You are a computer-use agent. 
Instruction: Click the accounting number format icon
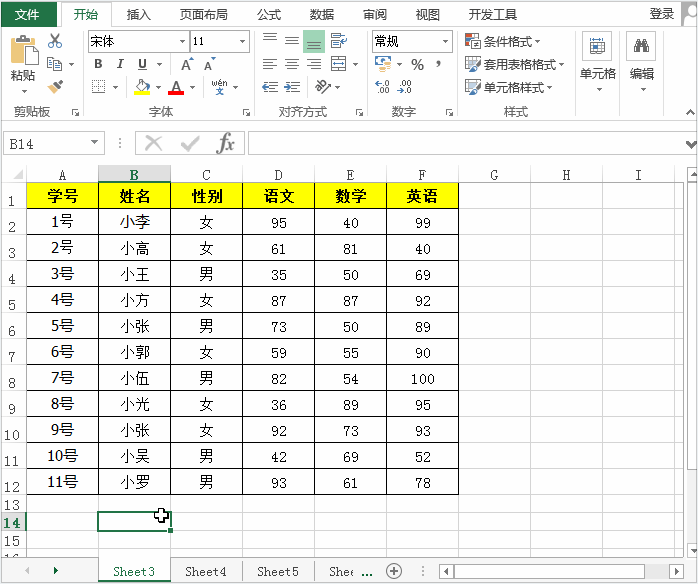pyautogui.click(x=383, y=64)
